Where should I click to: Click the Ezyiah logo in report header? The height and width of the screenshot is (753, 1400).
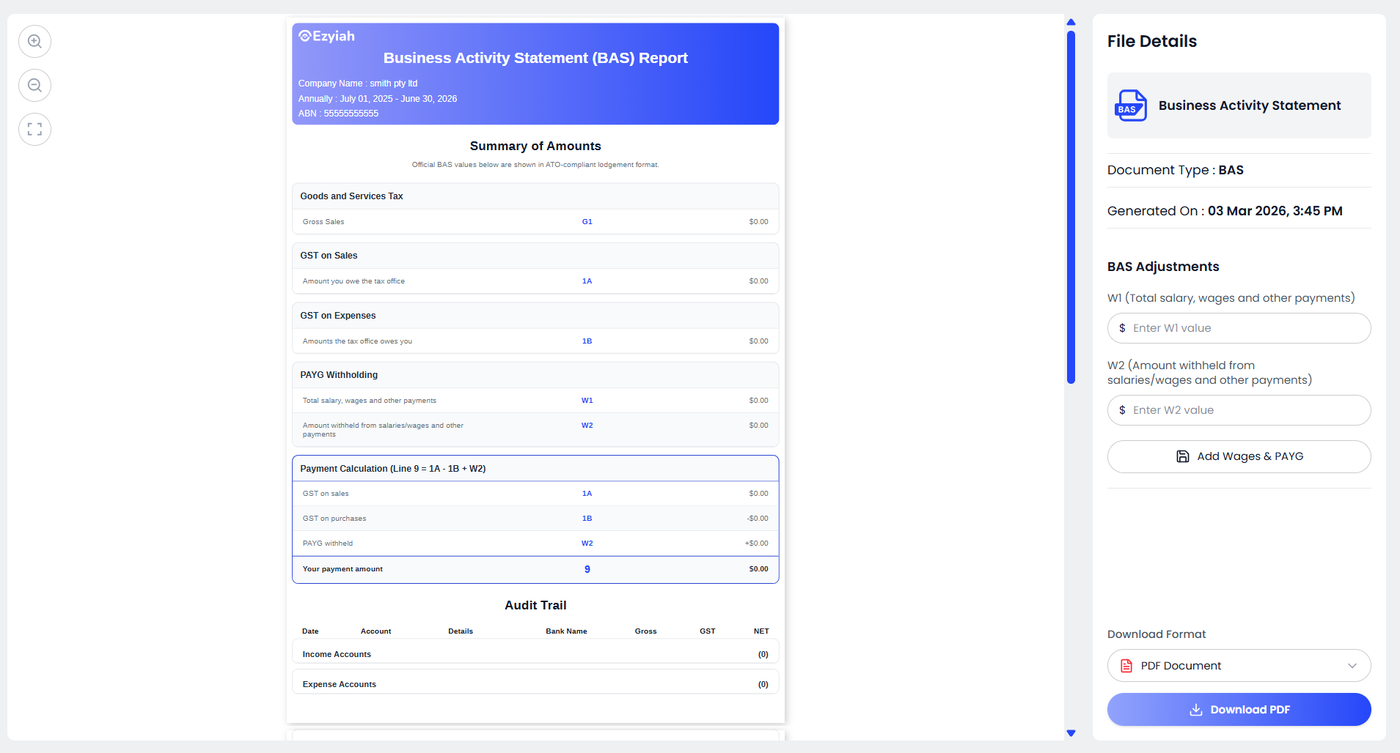[327, 36]
